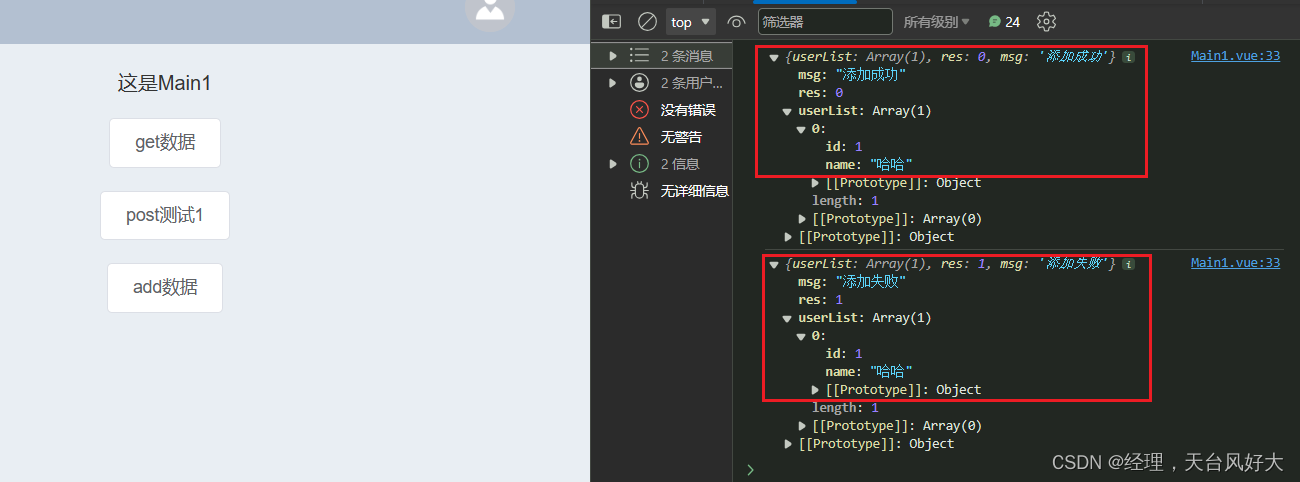Click the 这是Main1 heading text
Viewport: 1300px width, 482px height.
click(164, 83)
